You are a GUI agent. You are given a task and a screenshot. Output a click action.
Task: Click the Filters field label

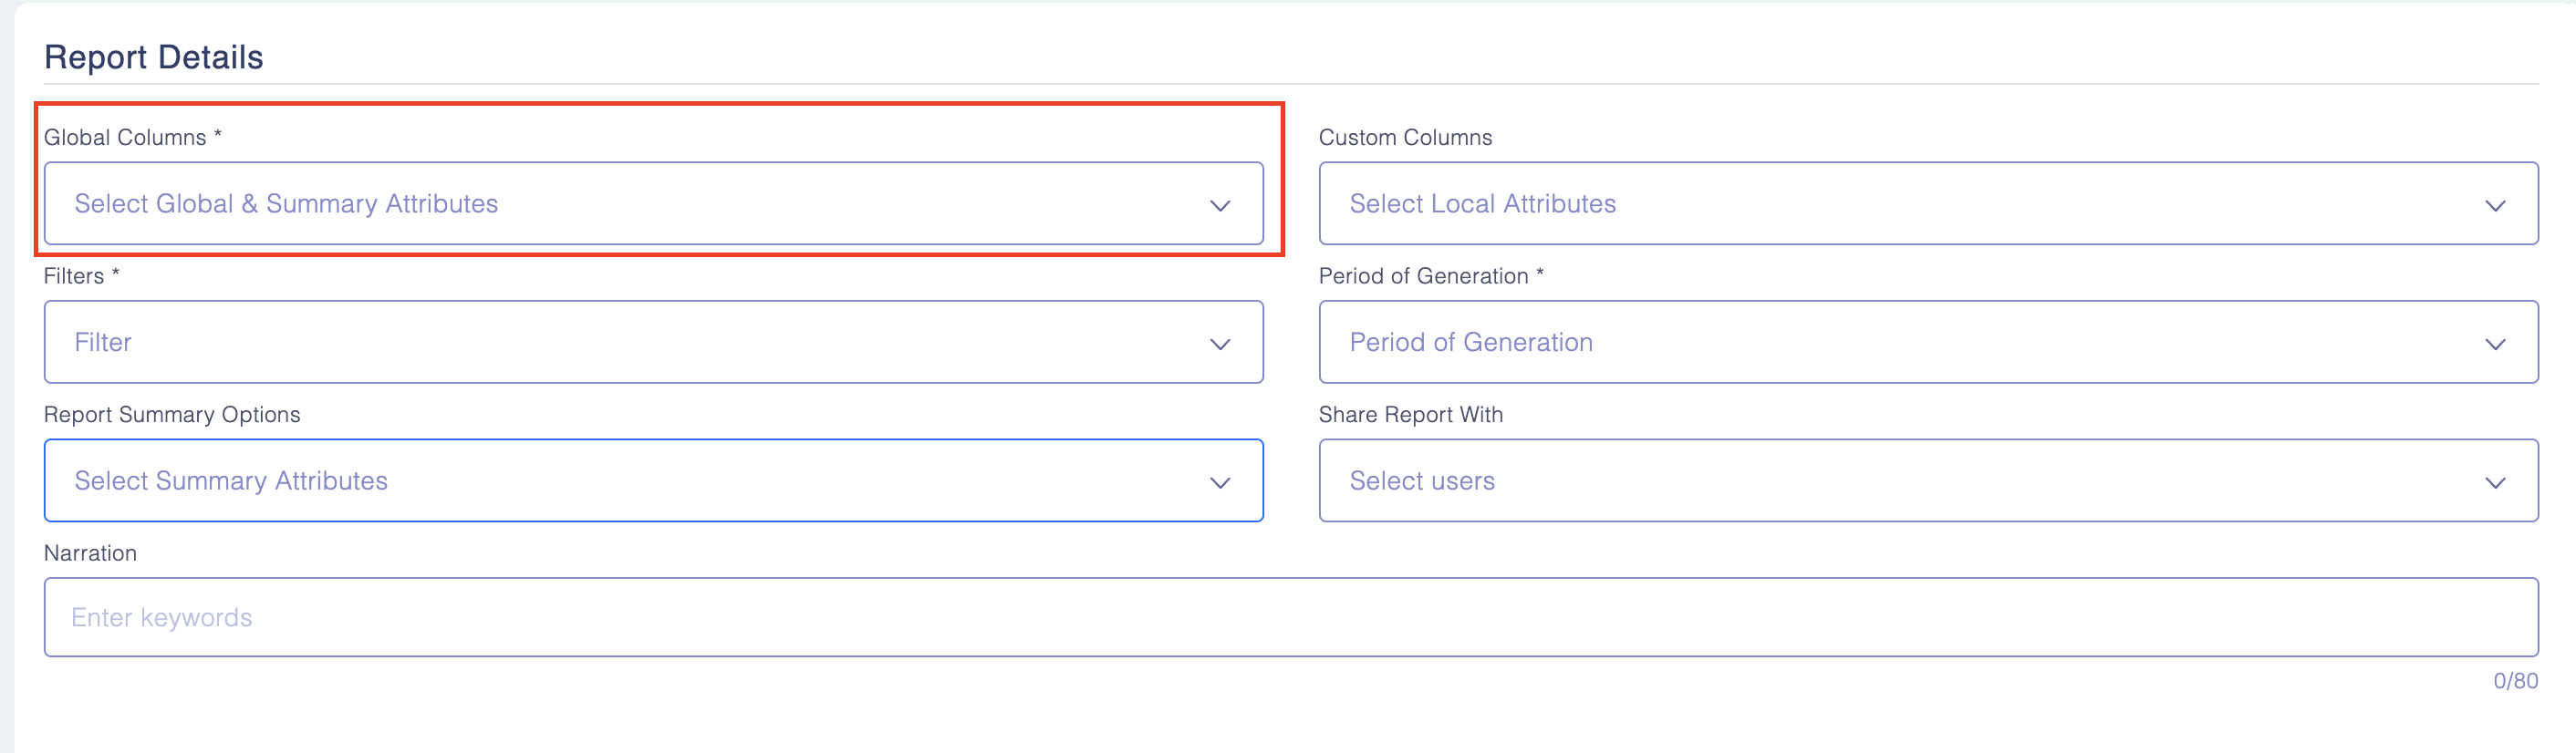[x=74, y=276]
